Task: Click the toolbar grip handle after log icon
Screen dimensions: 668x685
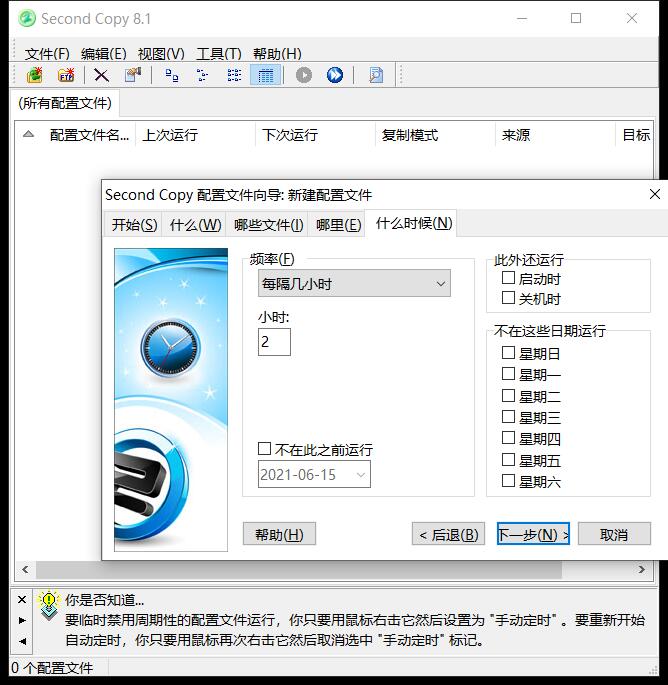Action: click(400, 75)
